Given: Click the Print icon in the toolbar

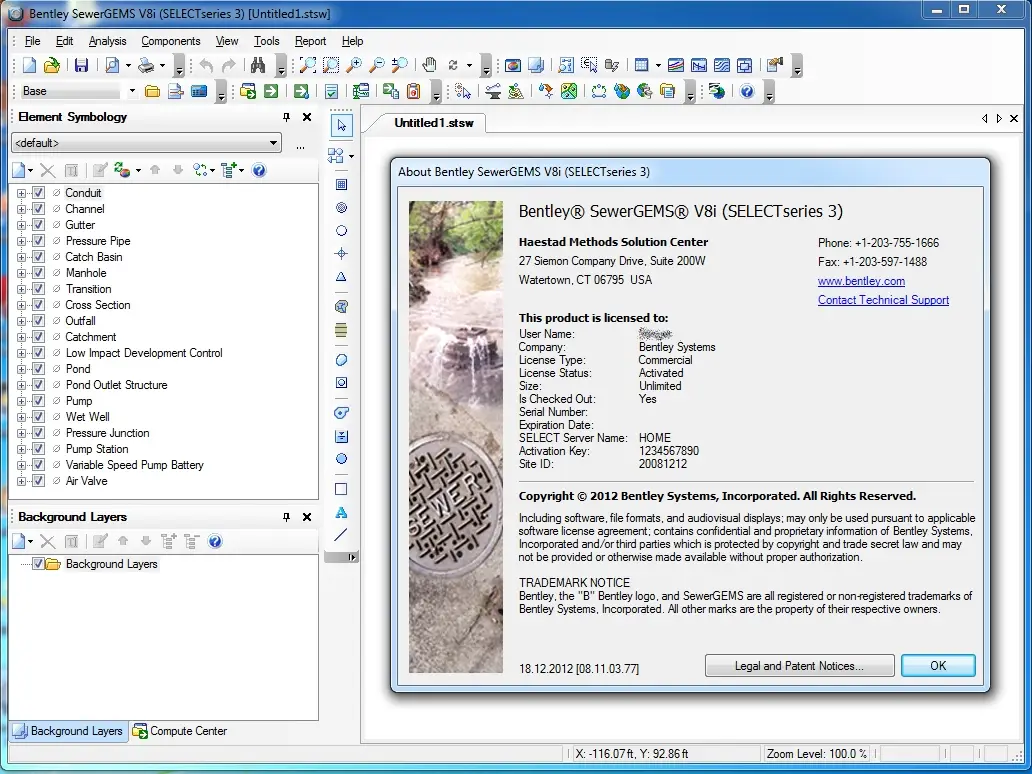Looking at the screenshot, I should [146, 66].
